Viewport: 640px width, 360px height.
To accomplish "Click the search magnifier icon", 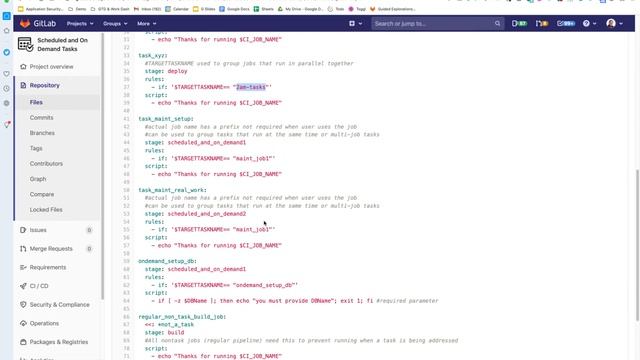I will (x=497, y=24).
